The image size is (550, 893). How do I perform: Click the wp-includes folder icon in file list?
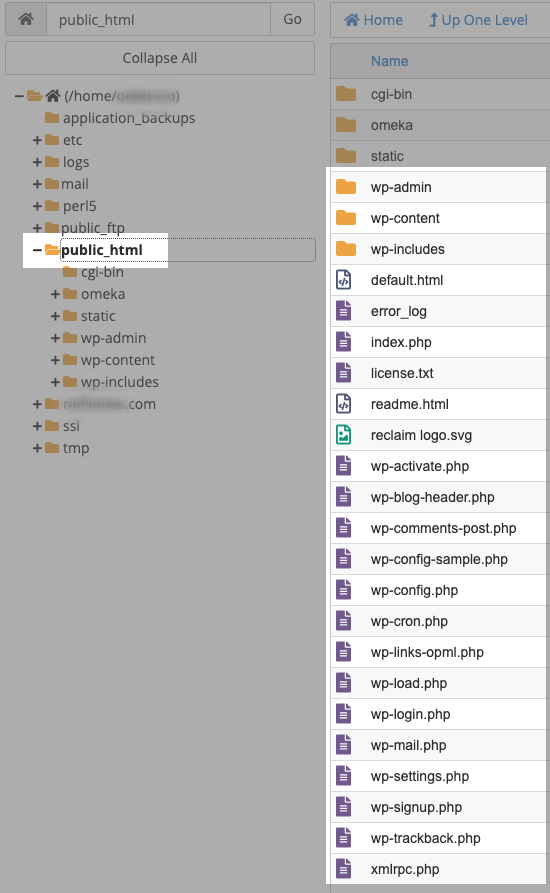tap(346, 249)
